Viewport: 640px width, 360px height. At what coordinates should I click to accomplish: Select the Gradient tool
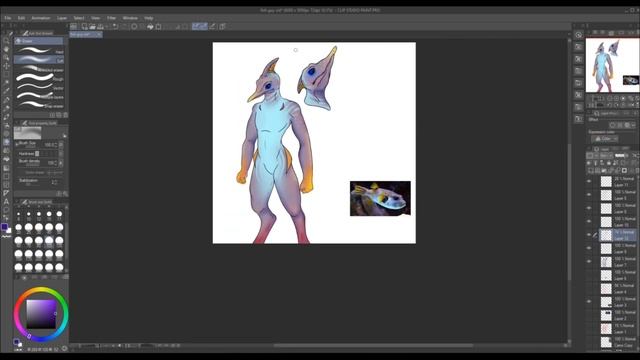tap(6, 168)
